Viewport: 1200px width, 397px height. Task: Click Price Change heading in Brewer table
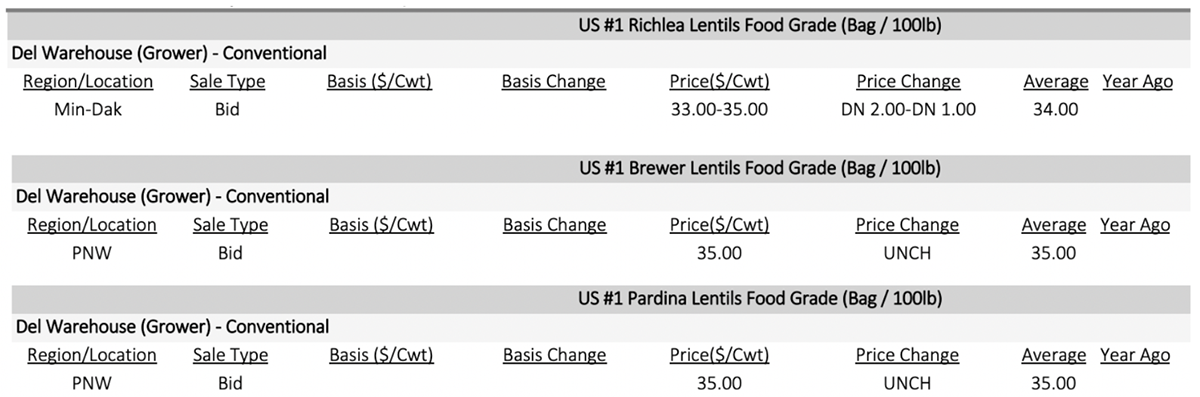pyautogui.click(x=907, y=225)
